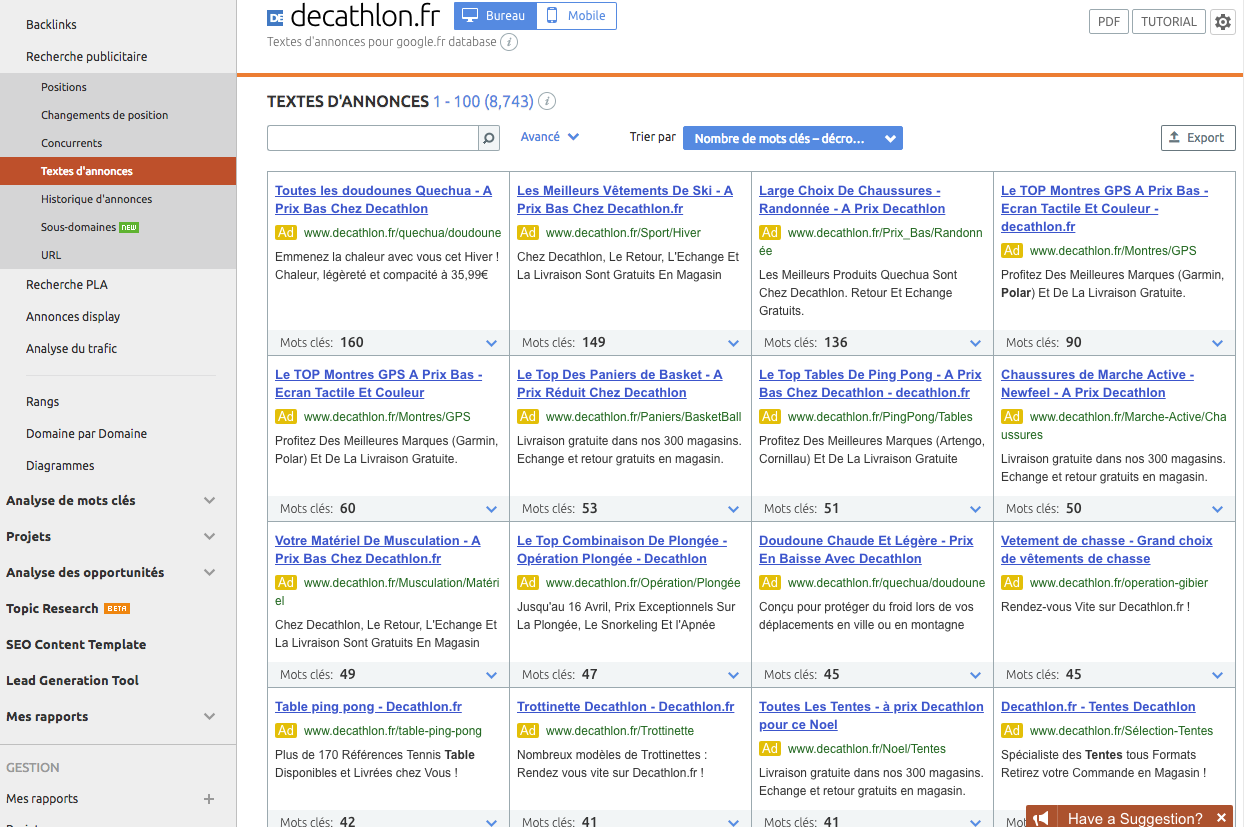Select Concurrents in sidebar menu
This screenshot has width=1244, height=827.
[71, 143]
